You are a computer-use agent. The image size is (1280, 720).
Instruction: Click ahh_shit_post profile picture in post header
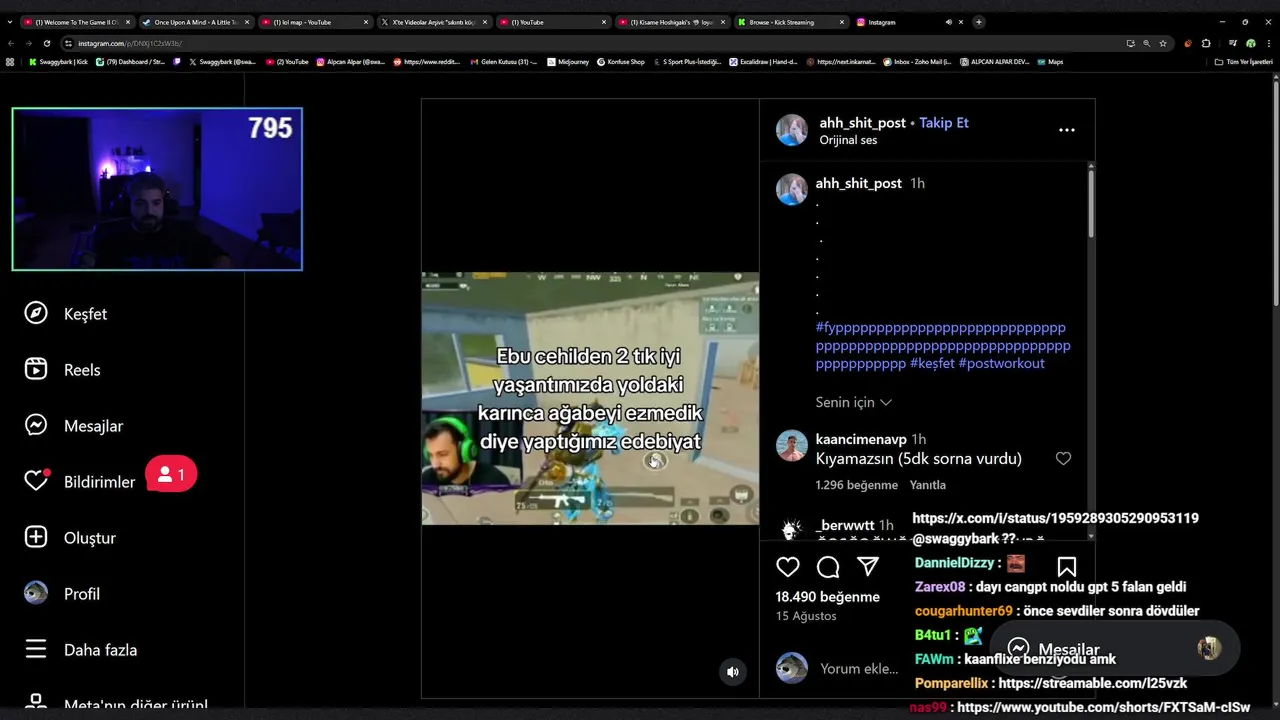pyautogui.click(x=792, y=130)
